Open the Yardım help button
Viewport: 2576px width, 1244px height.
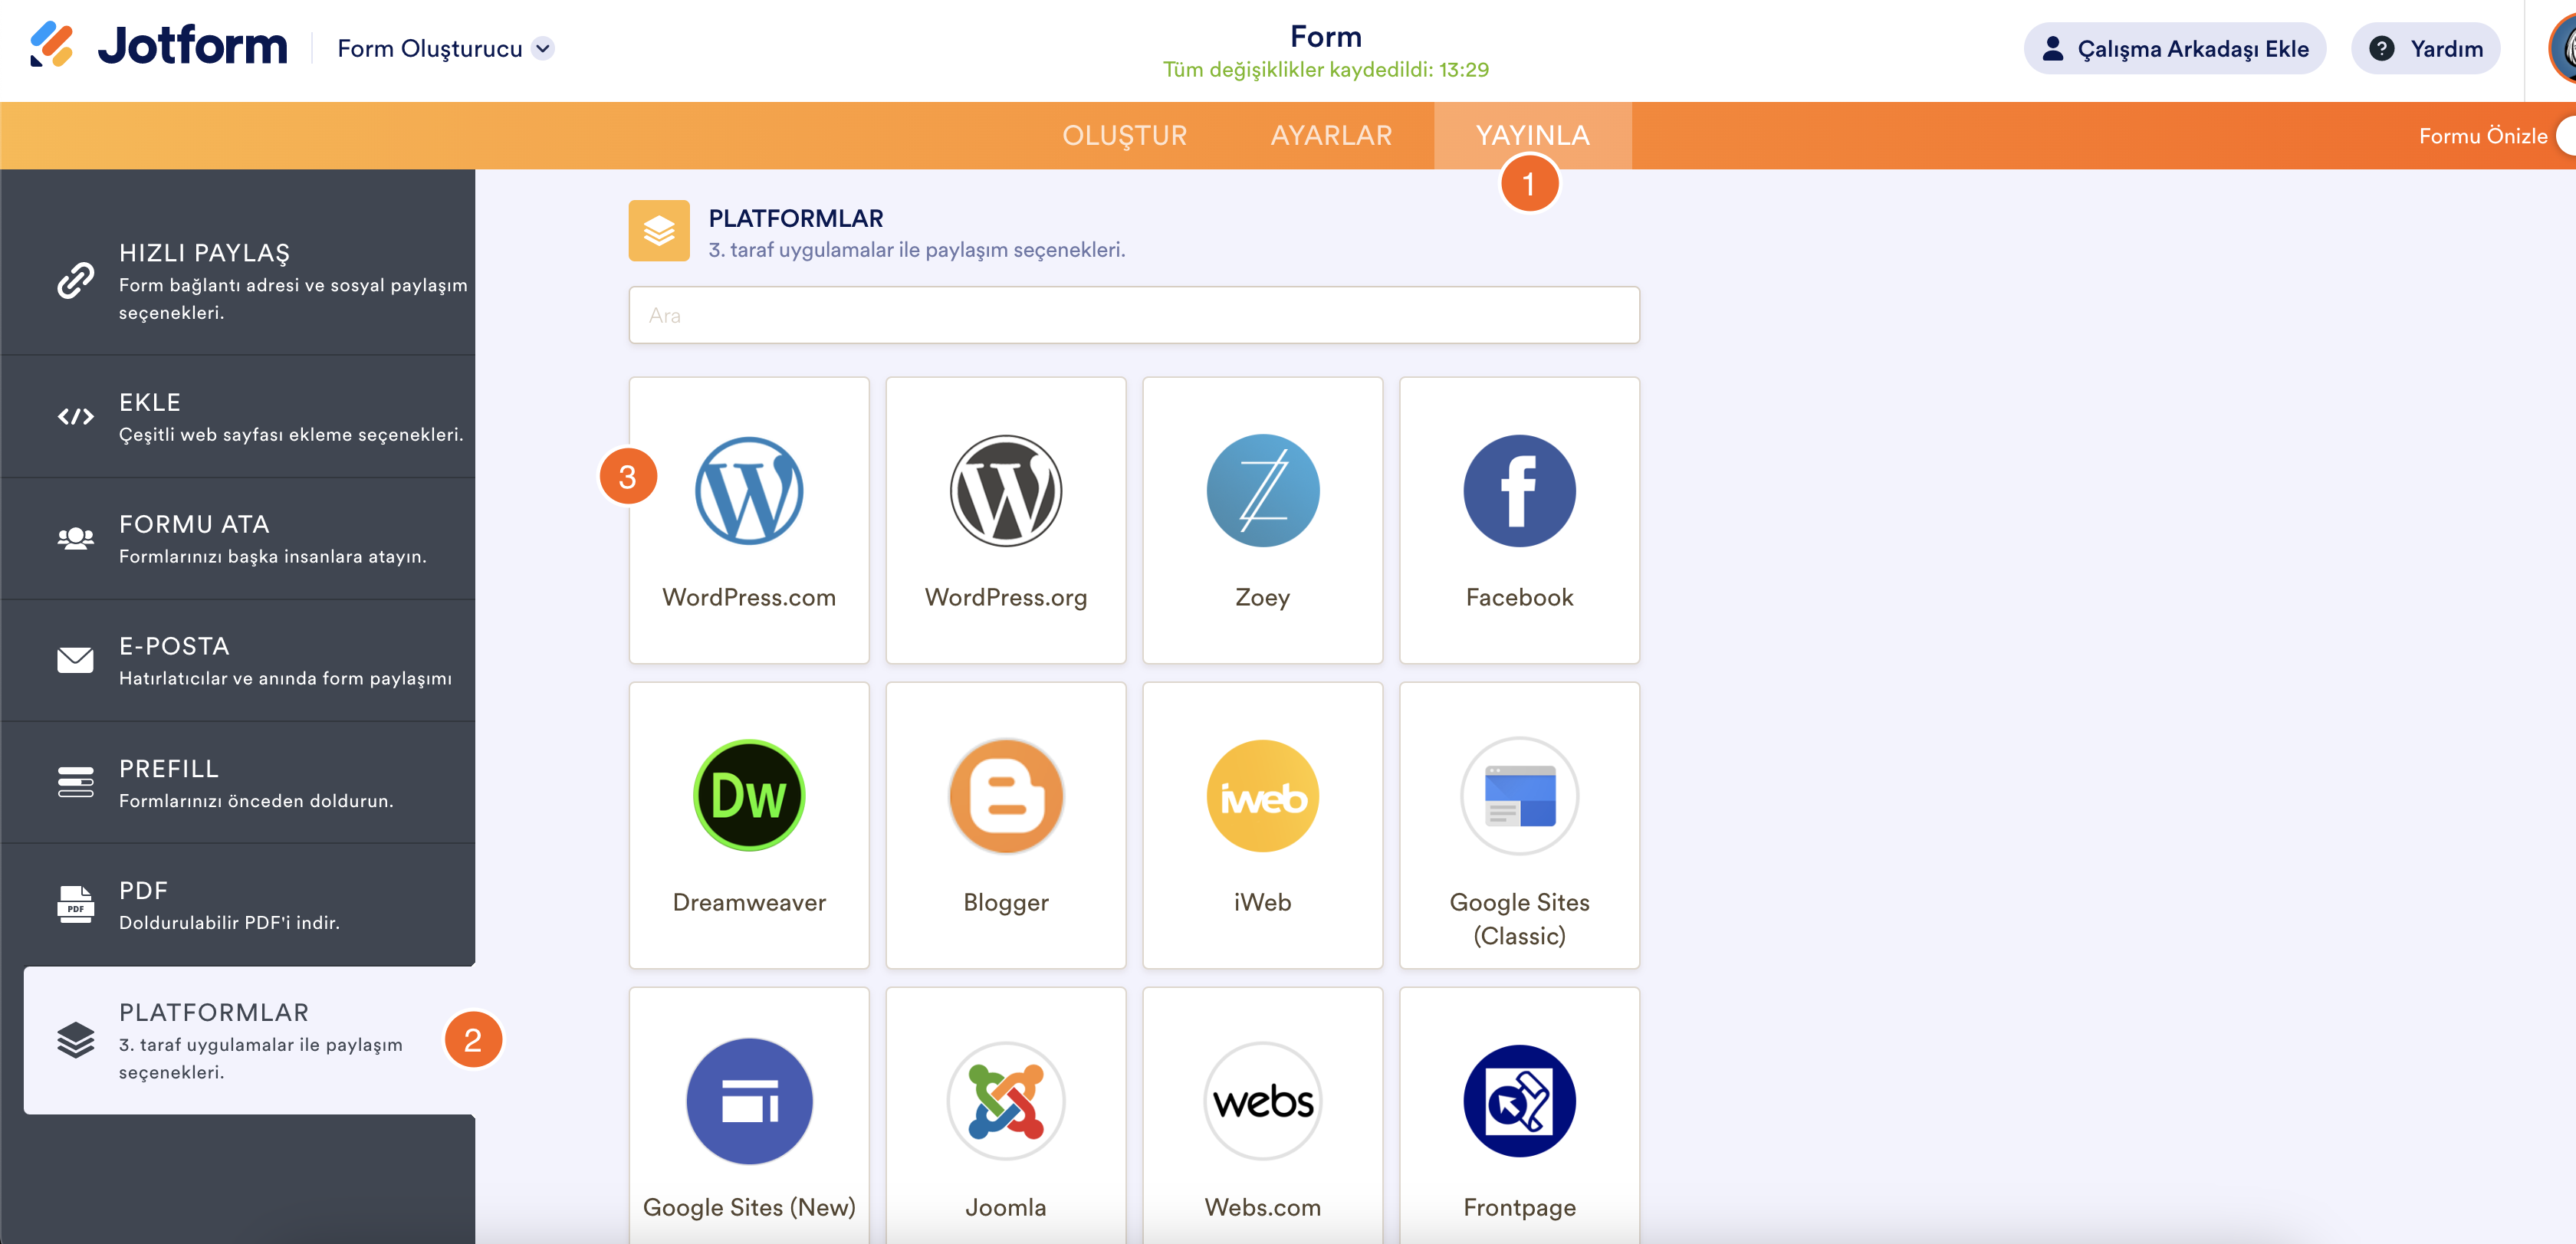click(x=2424, y=49)
